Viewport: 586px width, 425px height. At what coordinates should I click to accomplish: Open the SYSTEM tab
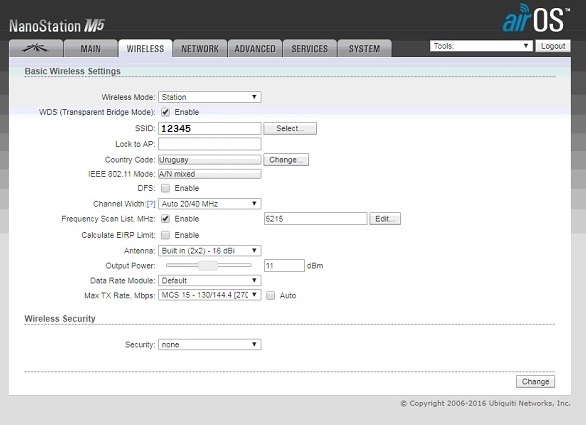(x=364, y=48)
